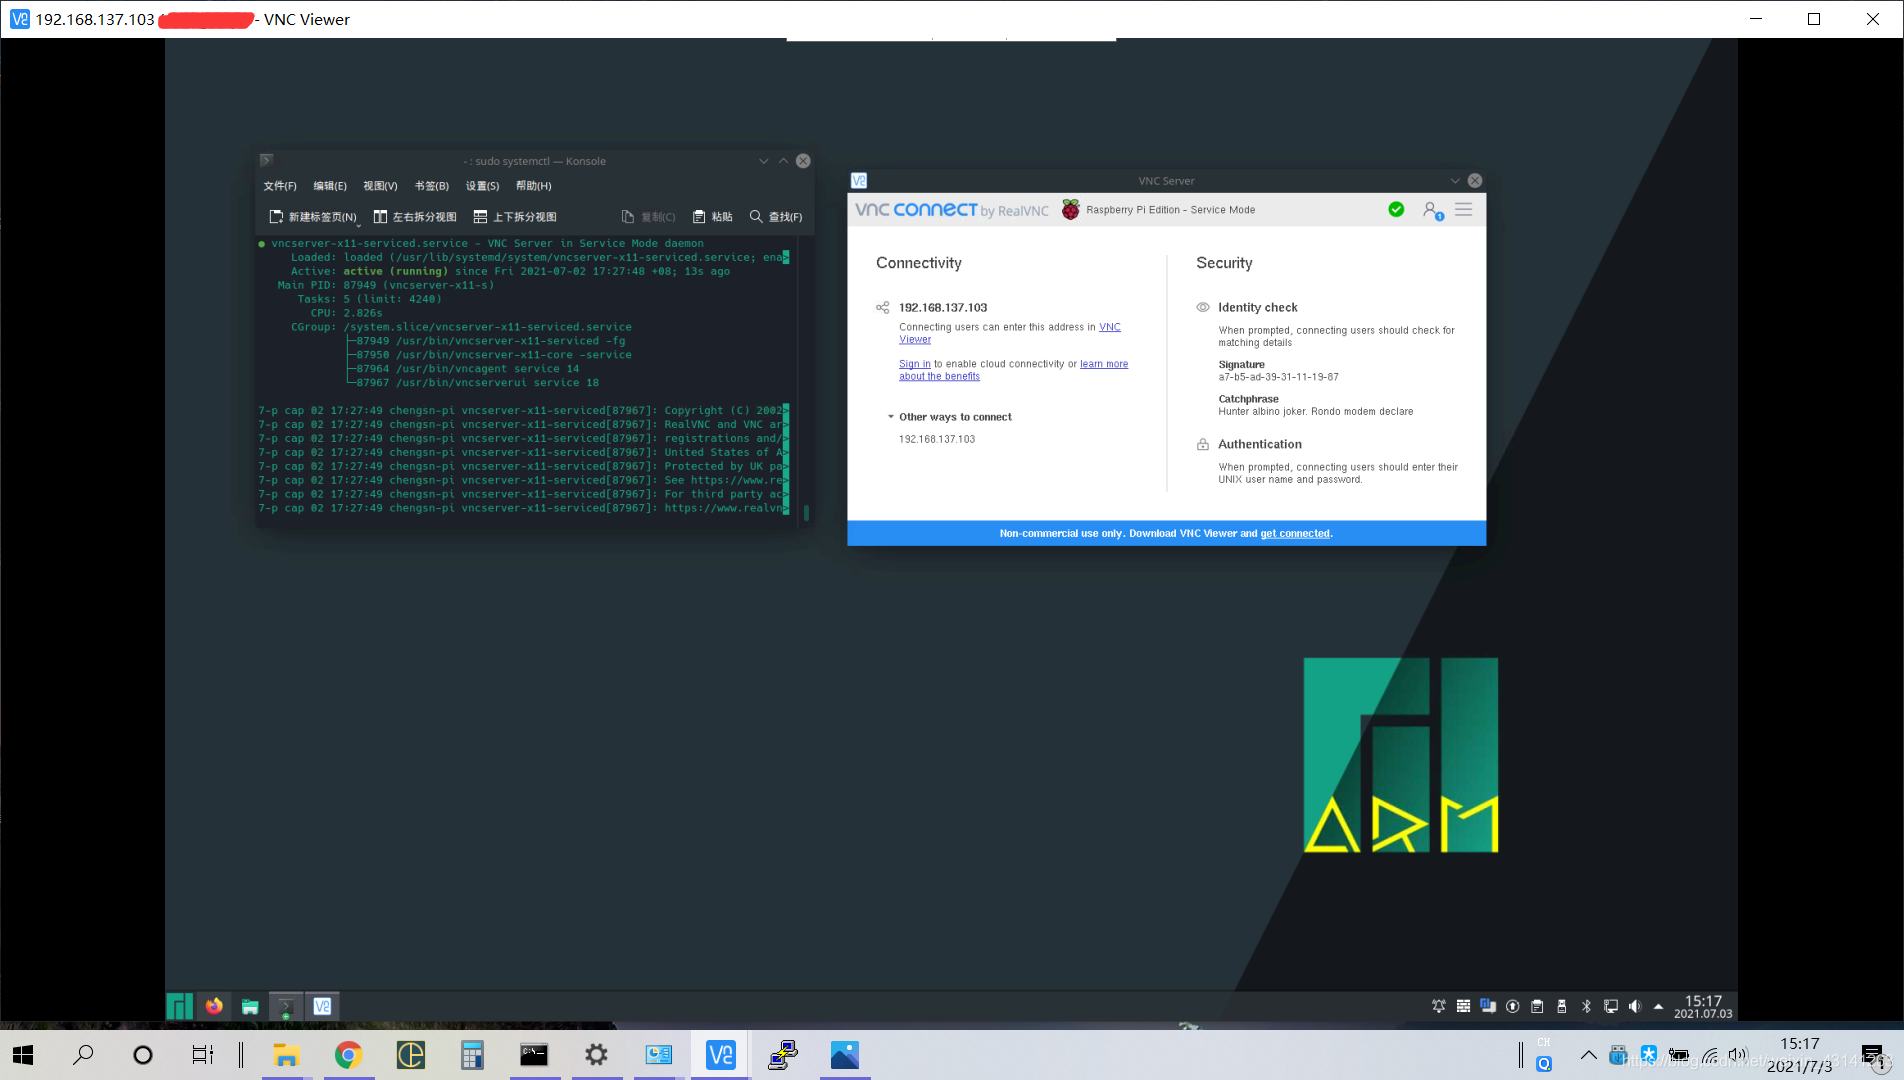This screenshot has width=1904, height=1080.
Task: Expand hidden icons arrow in remote tray
Action: click(x=1659, y=1006)
